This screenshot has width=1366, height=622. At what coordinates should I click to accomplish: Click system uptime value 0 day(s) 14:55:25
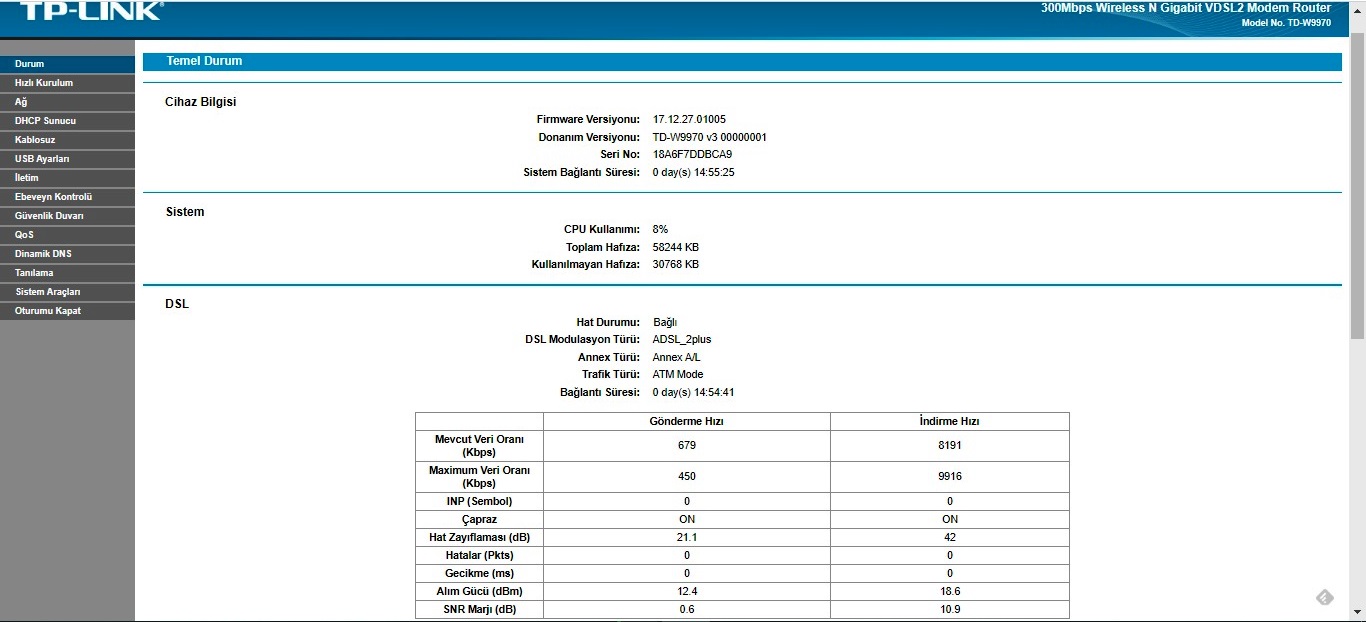point(693,173)
